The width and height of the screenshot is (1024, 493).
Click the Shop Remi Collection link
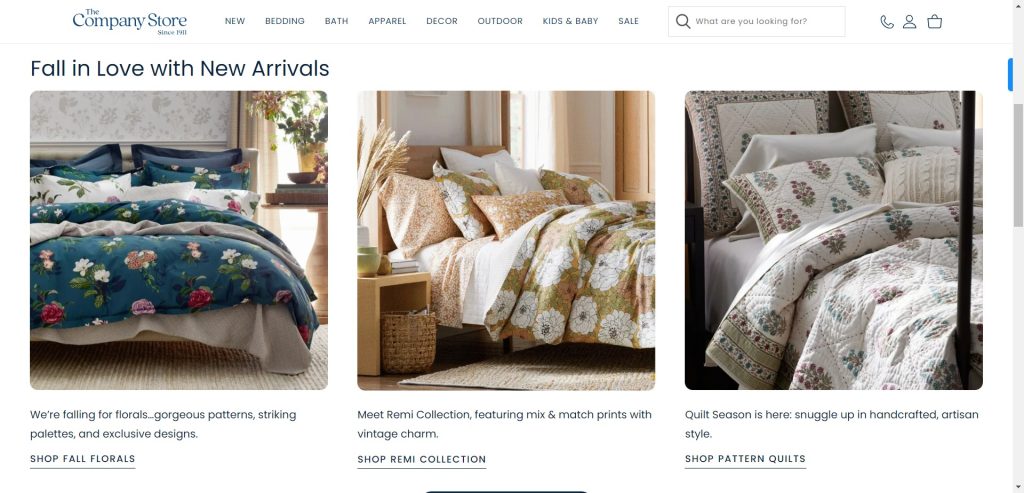422,460
